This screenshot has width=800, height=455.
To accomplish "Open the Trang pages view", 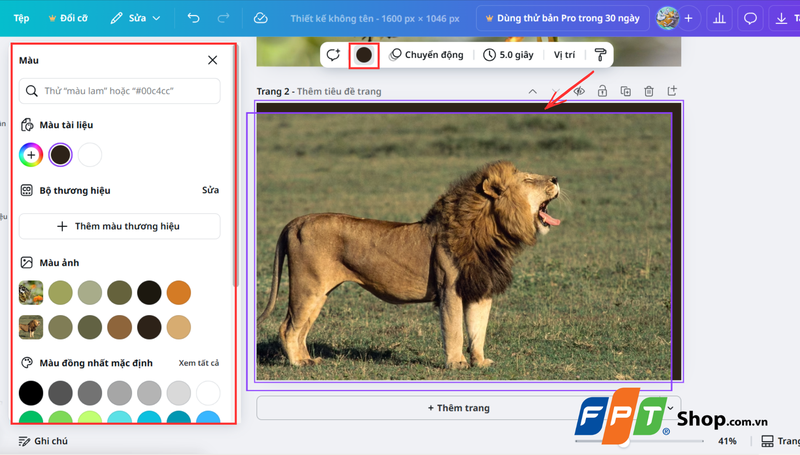I will coord(780,441).
